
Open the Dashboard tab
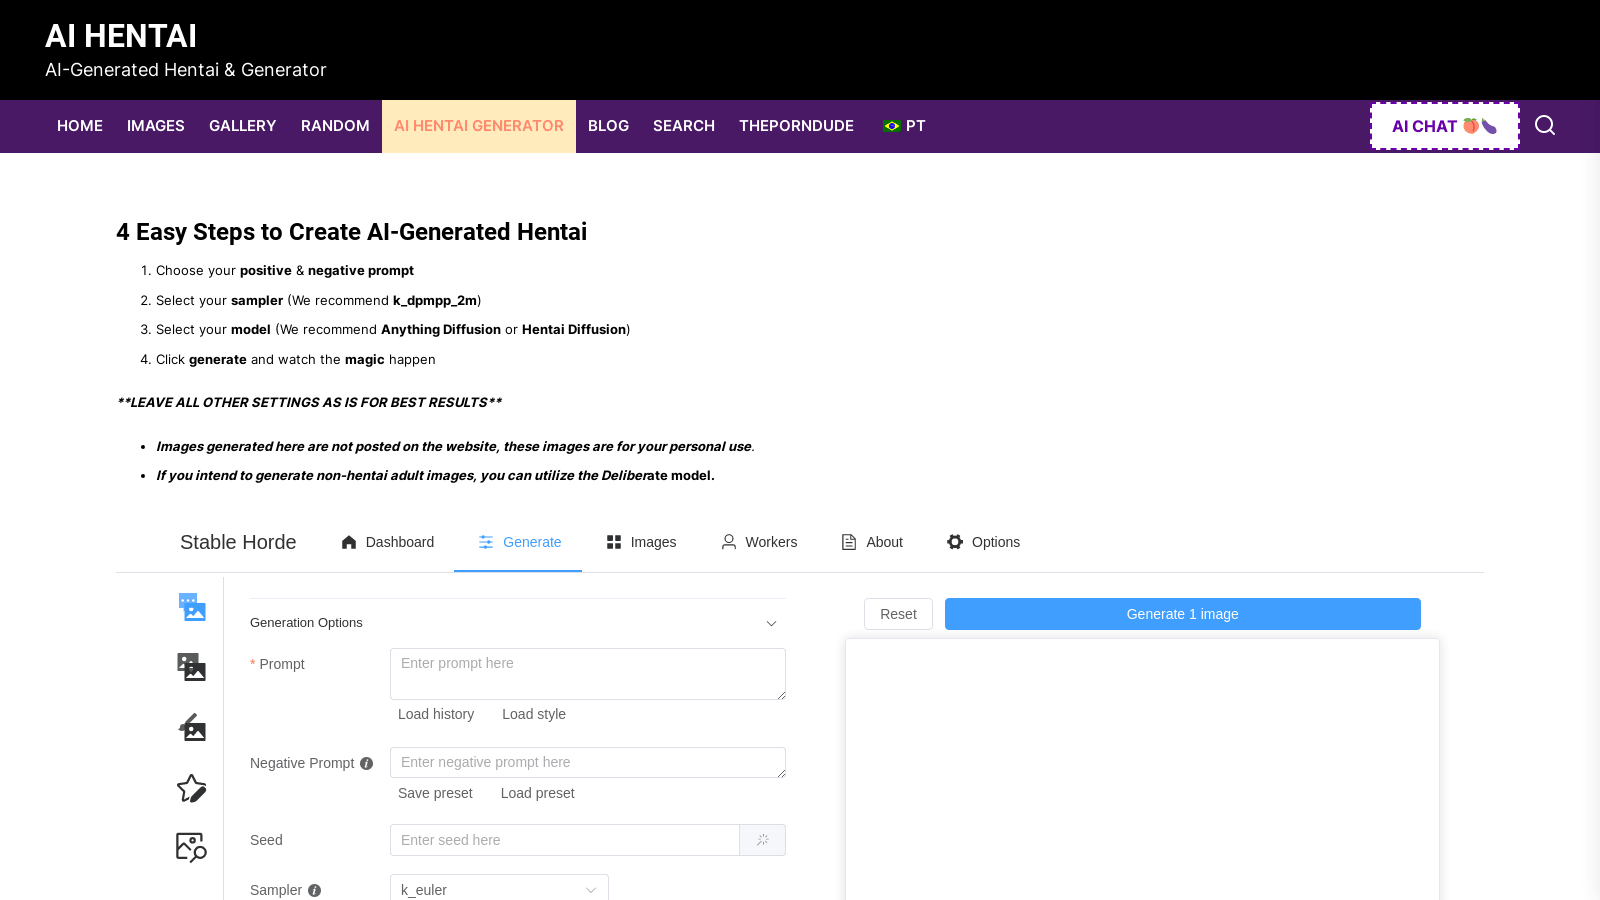(x=388, y=542)
